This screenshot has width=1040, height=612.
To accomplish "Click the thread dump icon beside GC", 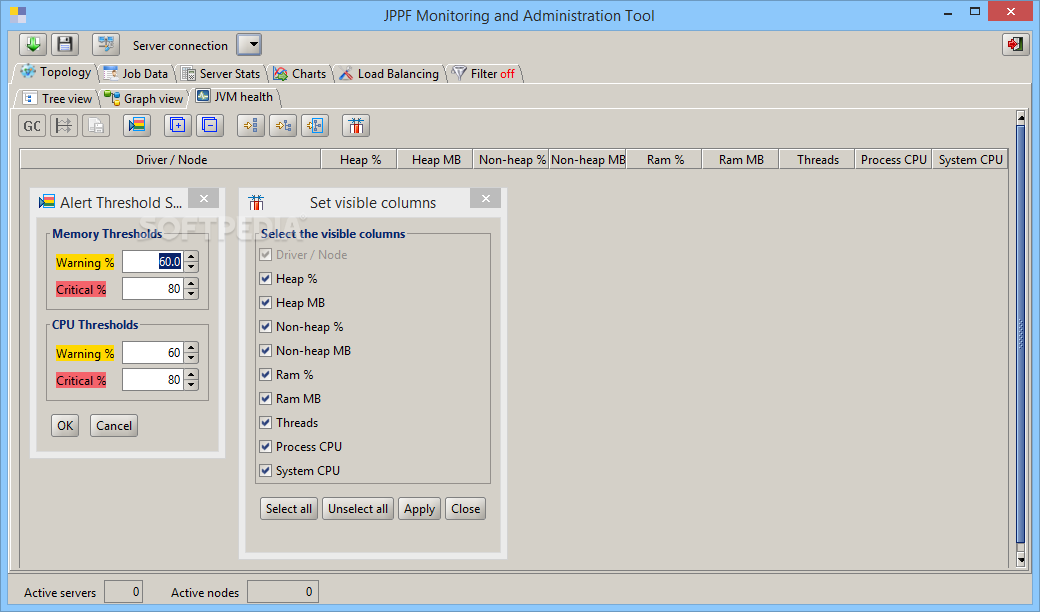I will click(x=64, y=125).
